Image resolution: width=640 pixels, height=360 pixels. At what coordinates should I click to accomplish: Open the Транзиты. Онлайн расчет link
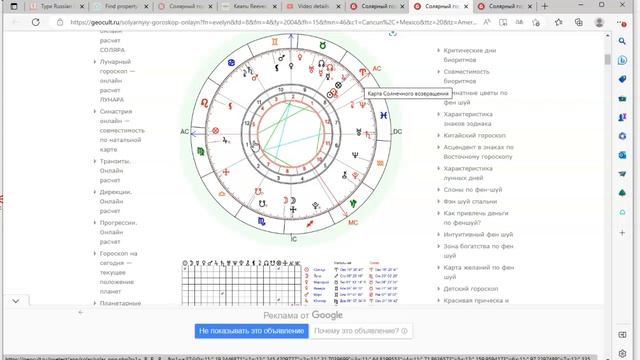click(x=115, y=171)
